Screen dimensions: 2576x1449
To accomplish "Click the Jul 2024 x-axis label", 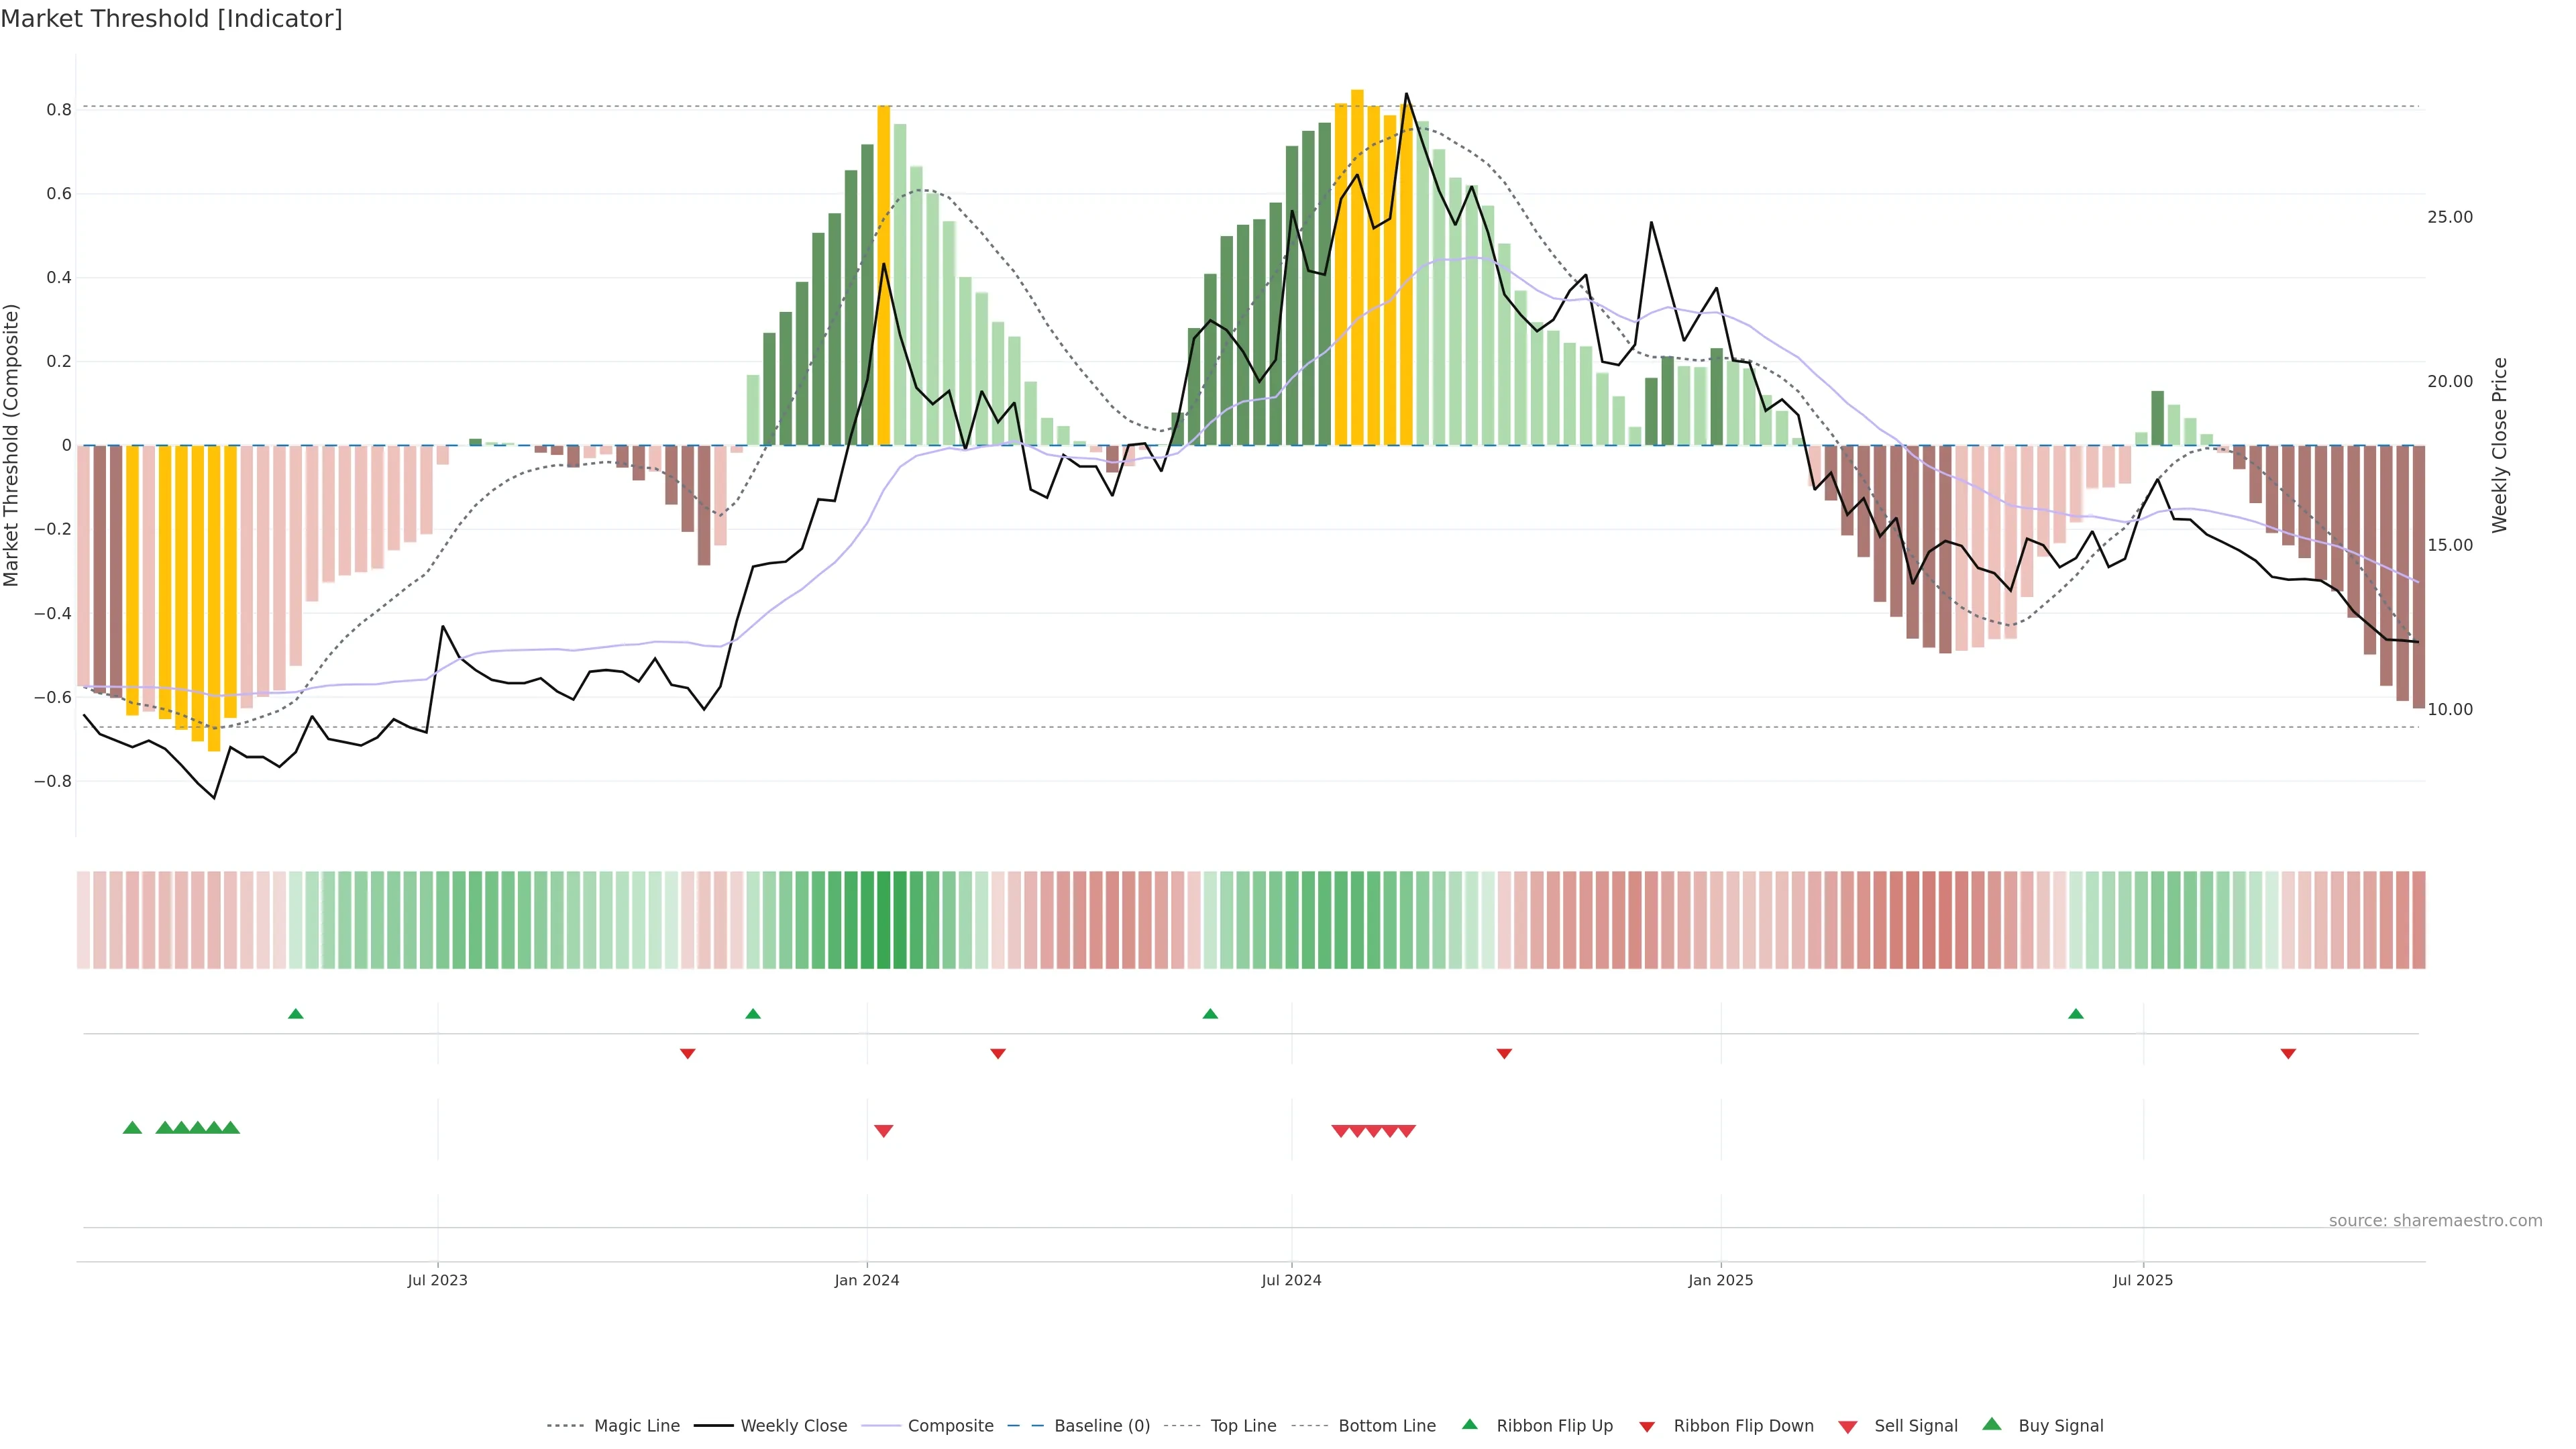I will 1291,1280.
